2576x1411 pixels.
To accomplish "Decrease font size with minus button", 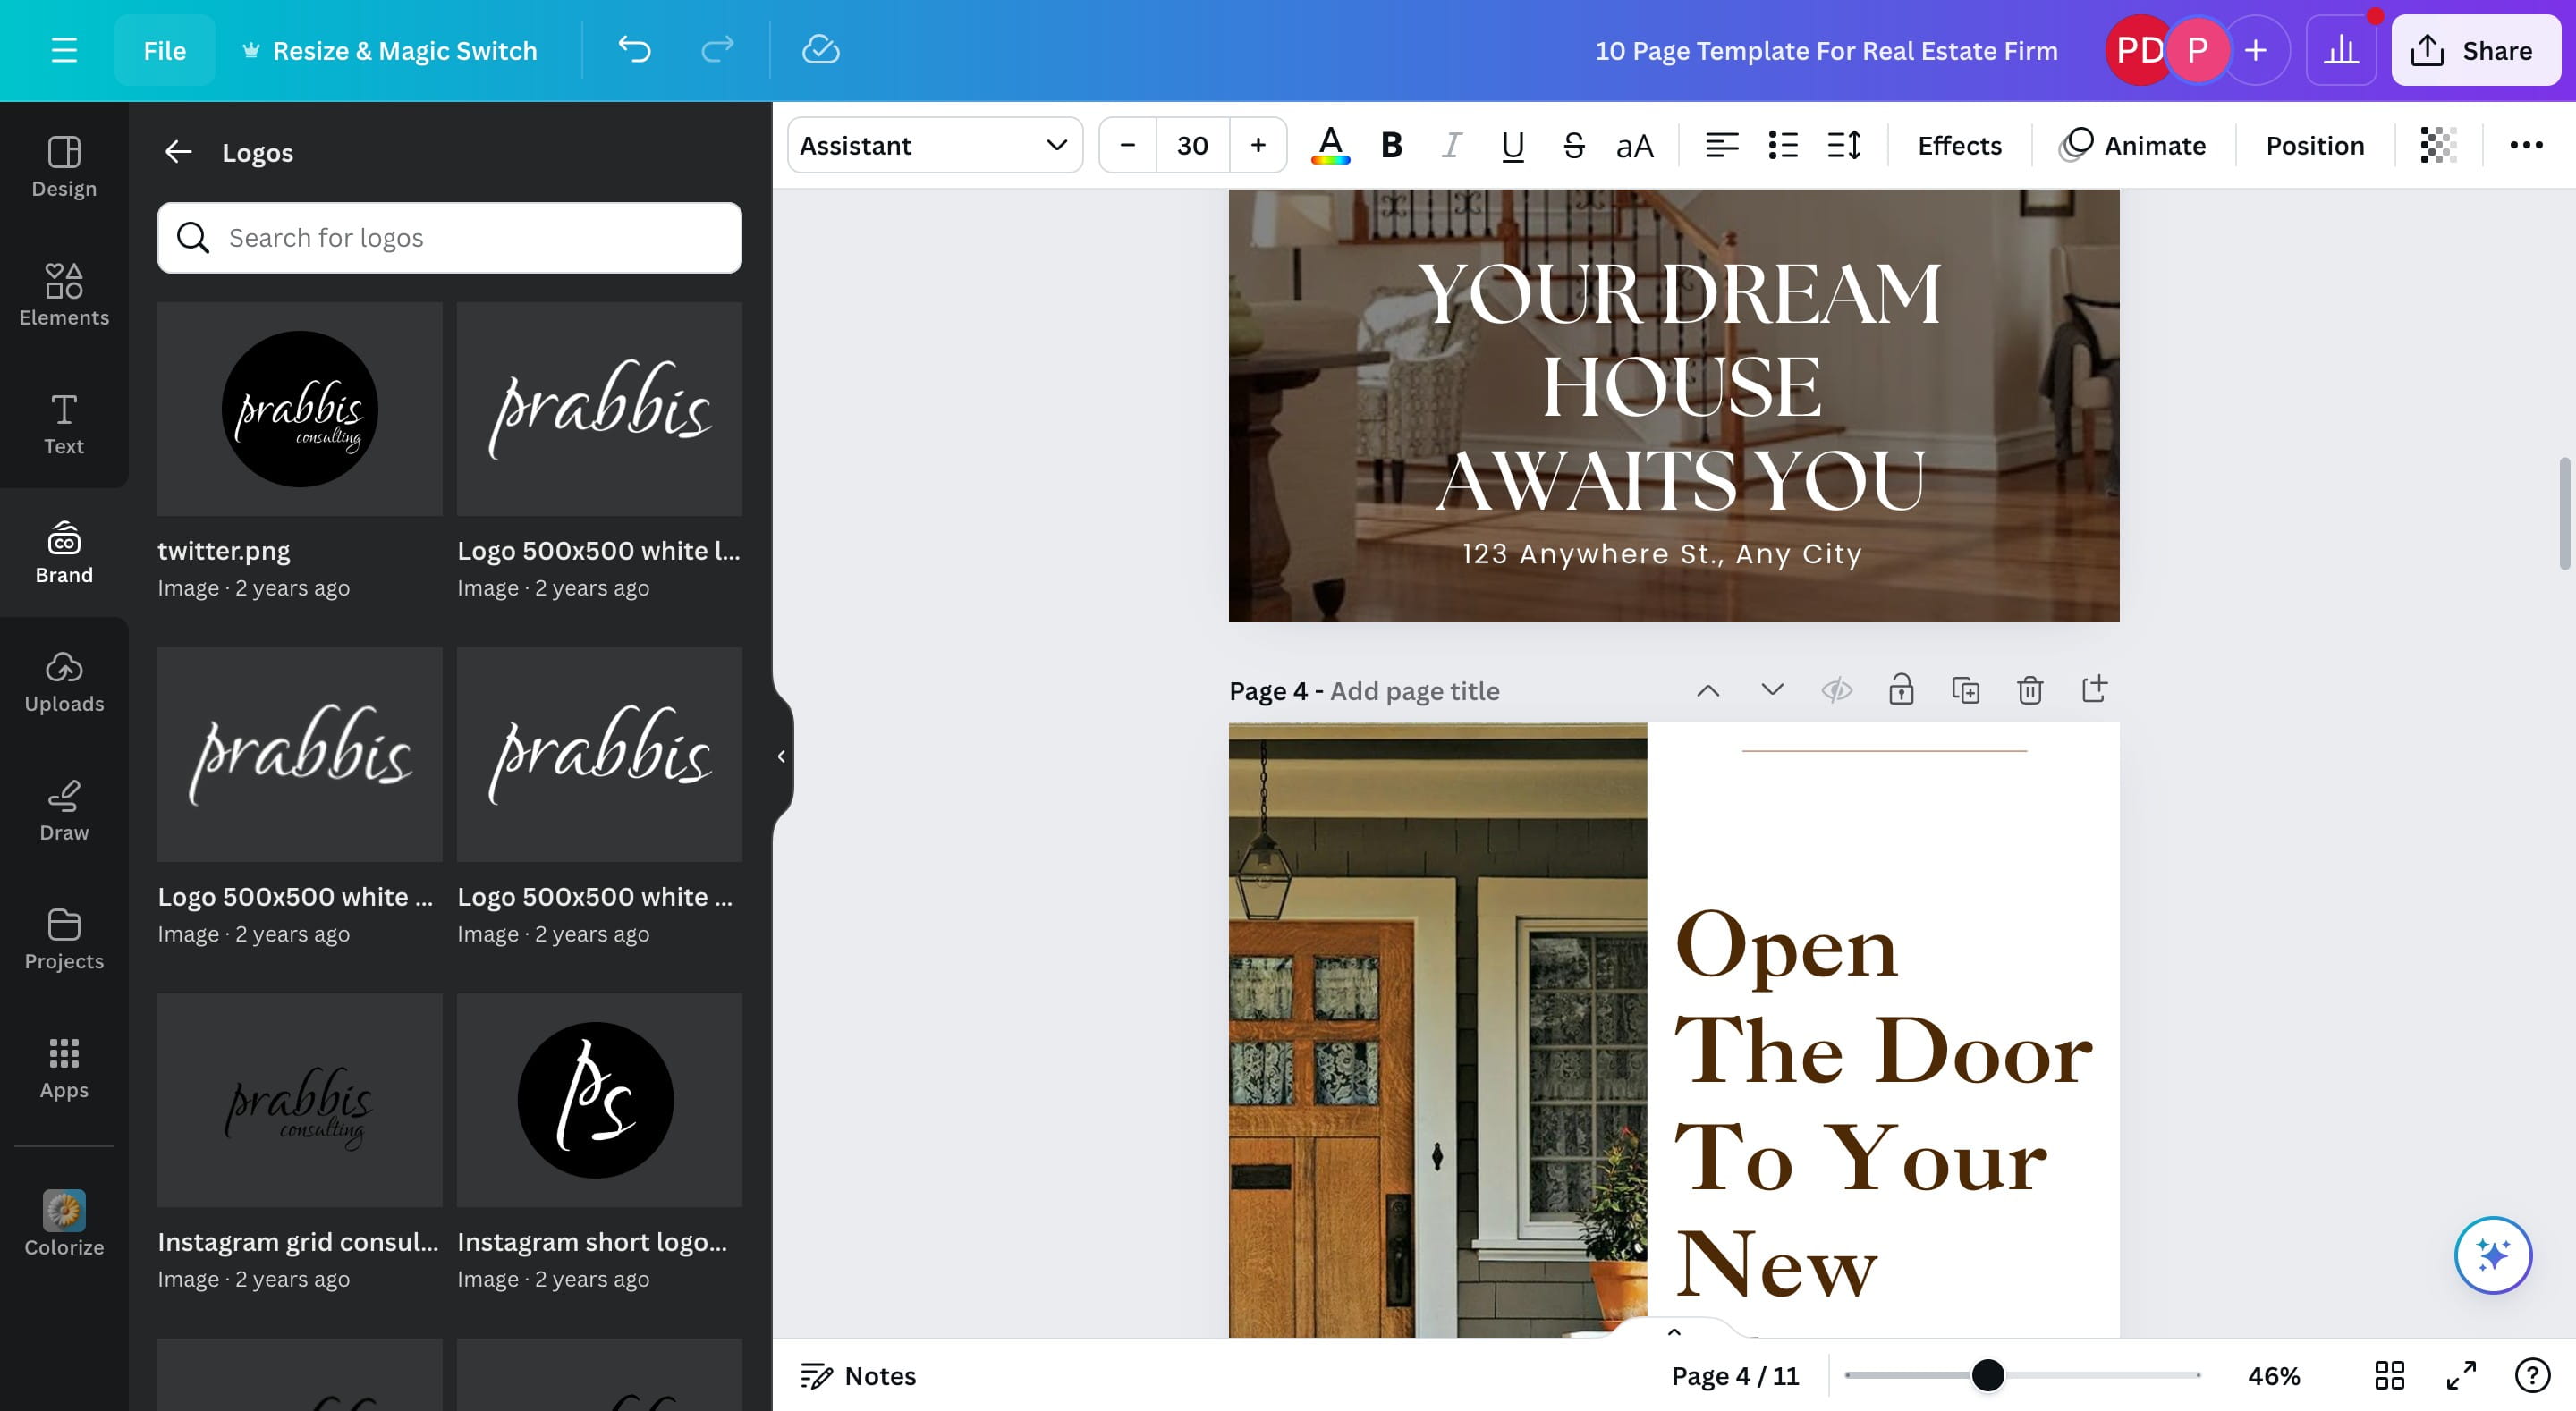I will (1128, 146).
